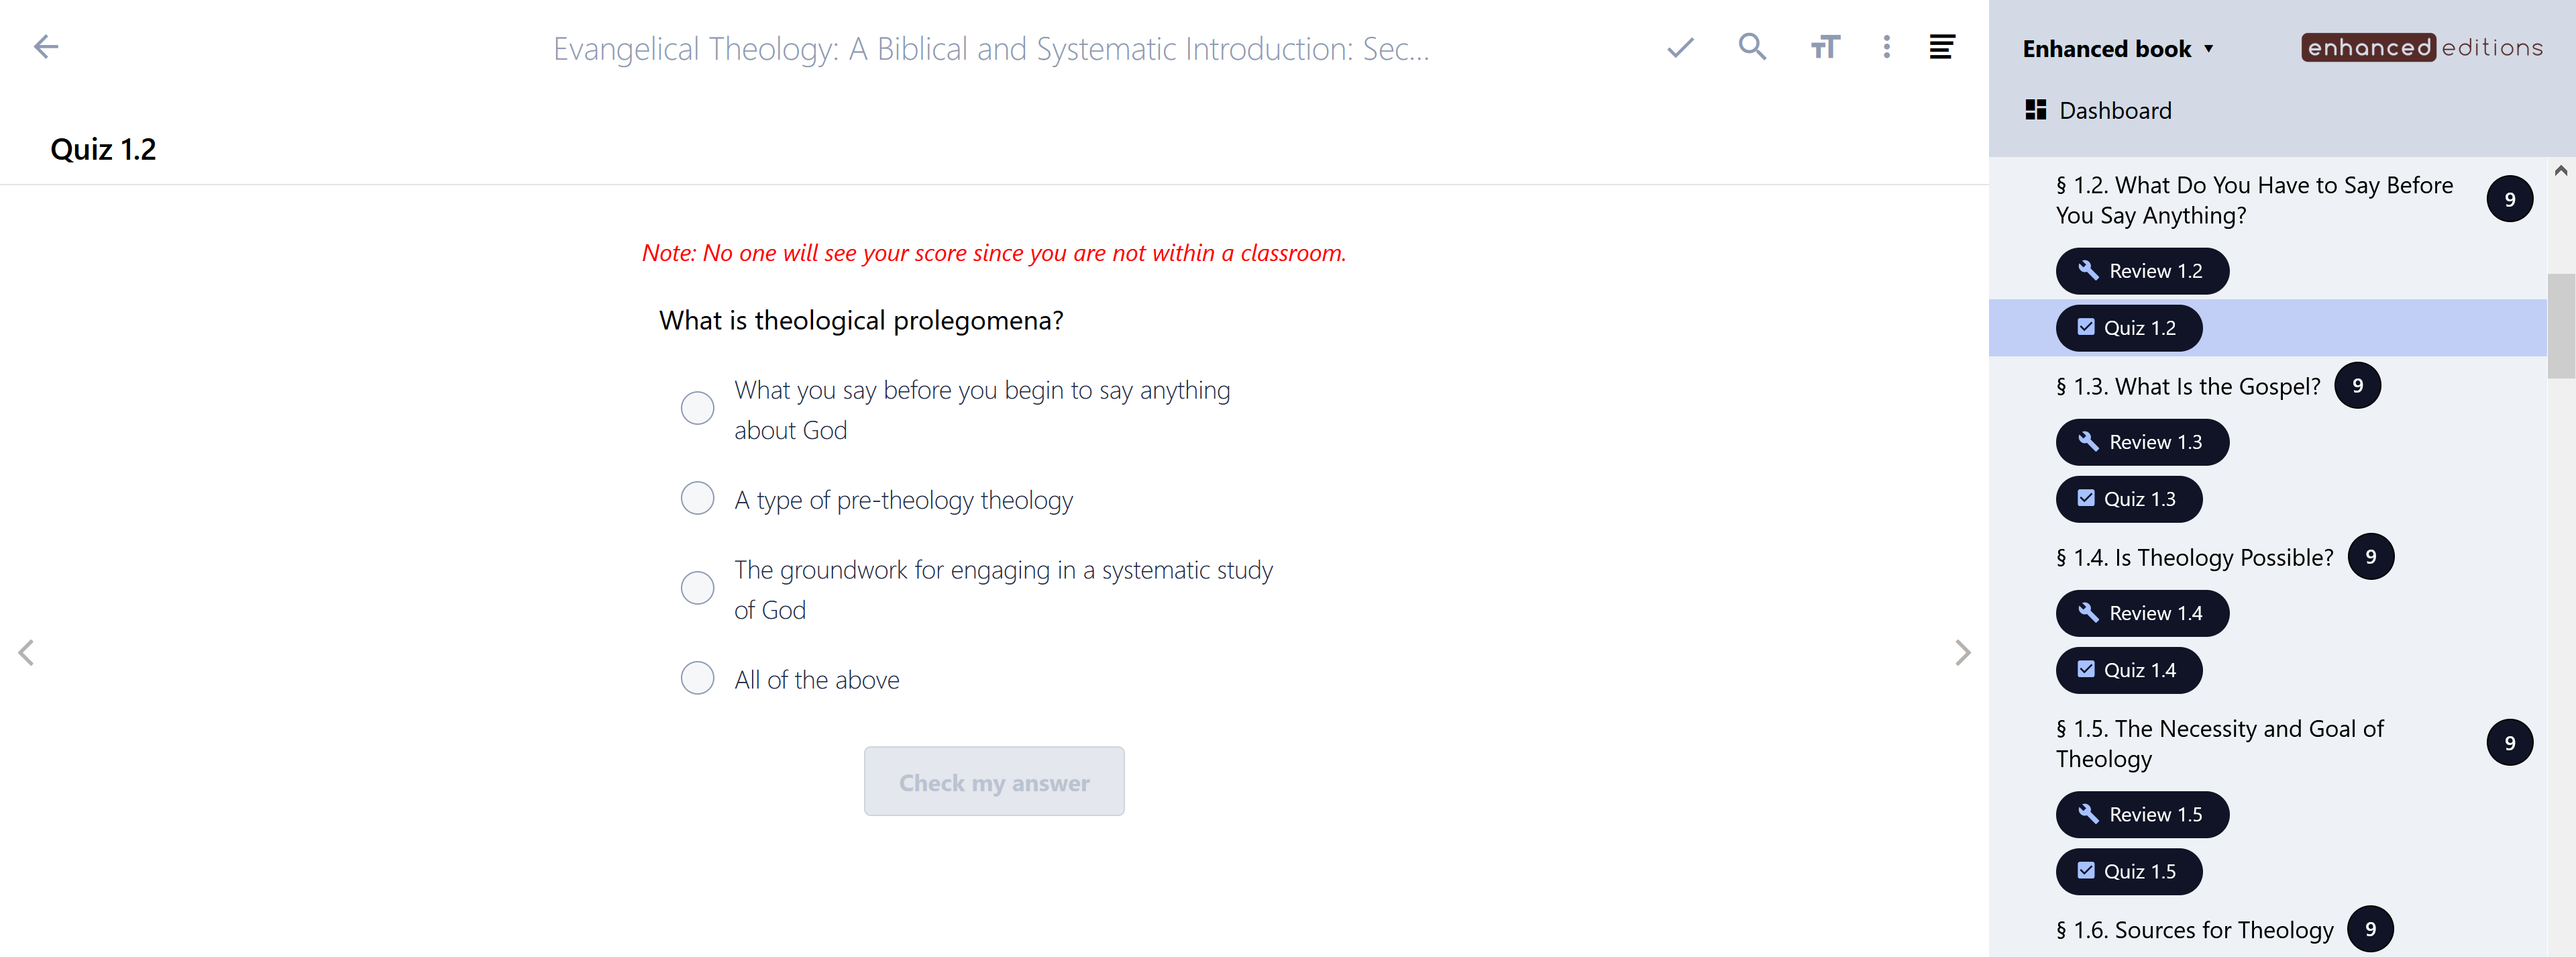Select the "All of the above" answer
The height and width of the screenshot is (957, 2576).
[697, 678]
